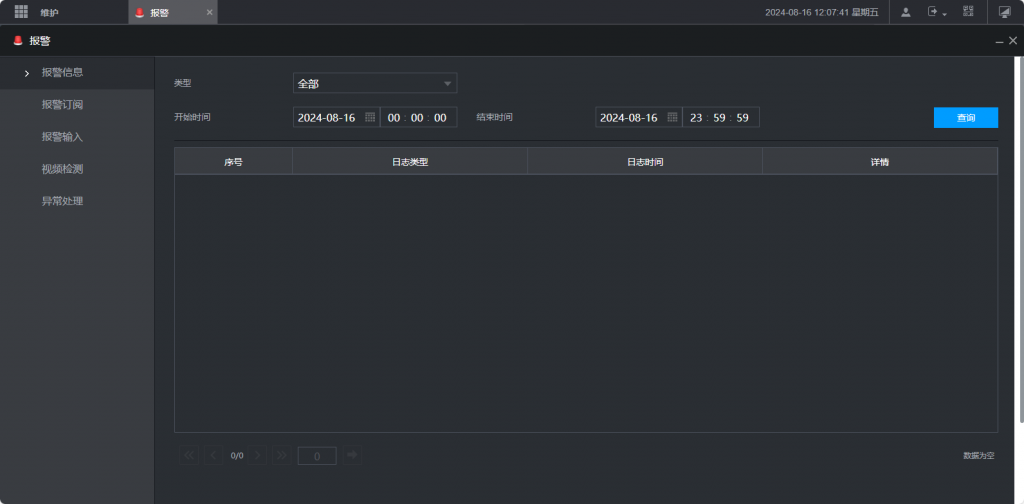The width and height of the screenshot is (1024, 504).
Task: Click the start time hour field
Action: 394,117
